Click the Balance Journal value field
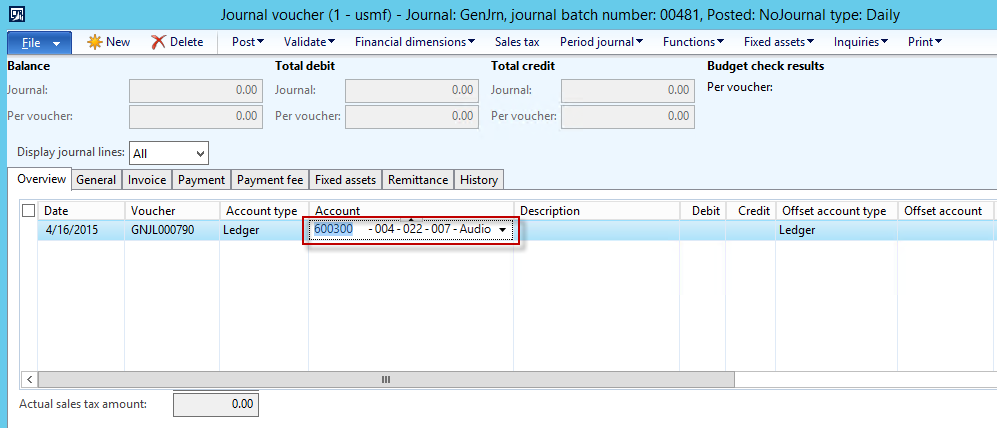The width and height of the screenshot is (997, 428). pos(196,90)
